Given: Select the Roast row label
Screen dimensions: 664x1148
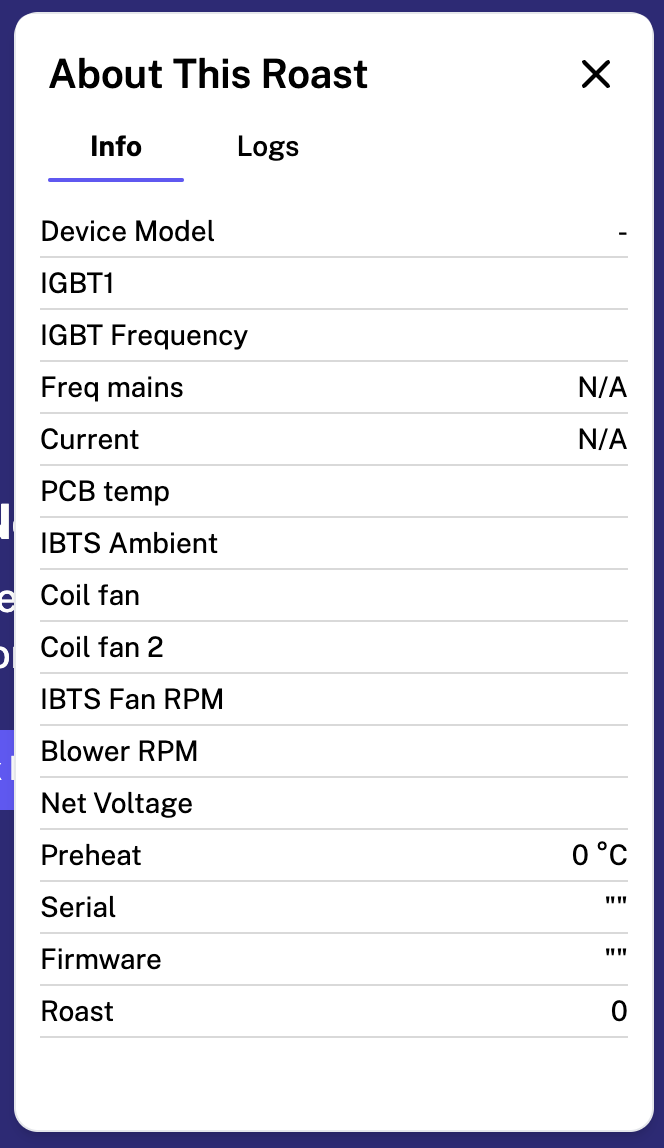Looking at the screenshot, I should (77, 1012).
